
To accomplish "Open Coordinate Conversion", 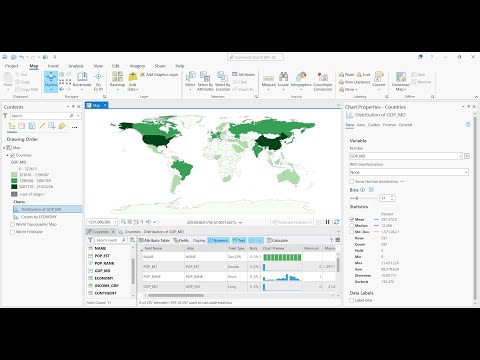I will (x=323, y=81).
